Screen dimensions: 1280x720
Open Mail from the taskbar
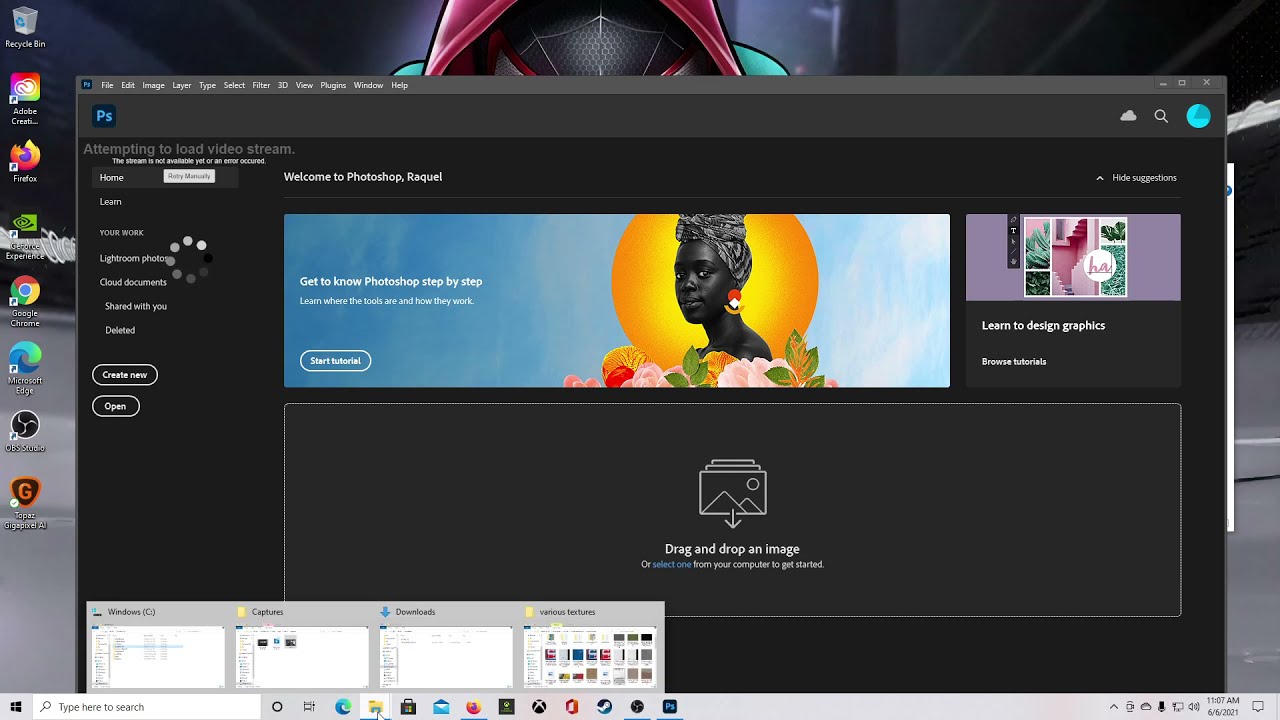[x=441, y=707]
